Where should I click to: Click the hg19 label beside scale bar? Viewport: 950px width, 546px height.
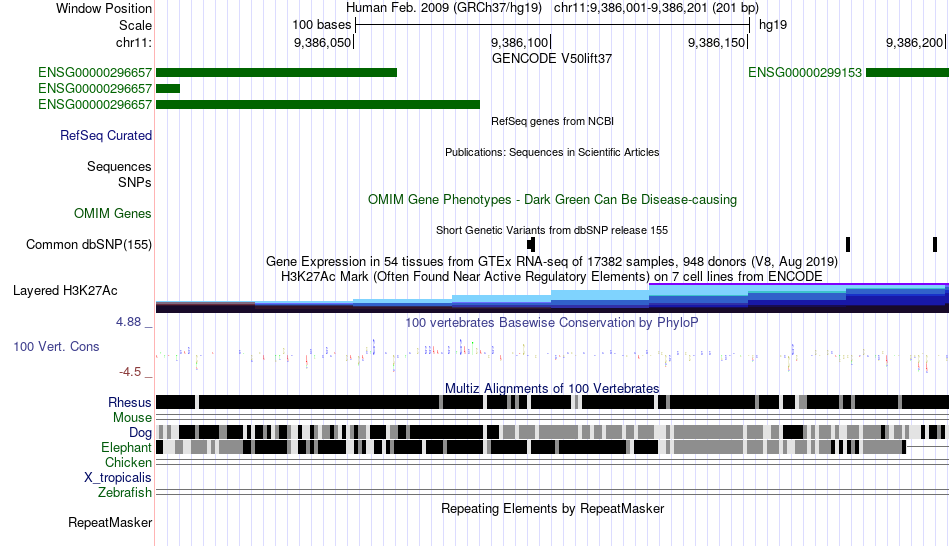coord(773,25)
